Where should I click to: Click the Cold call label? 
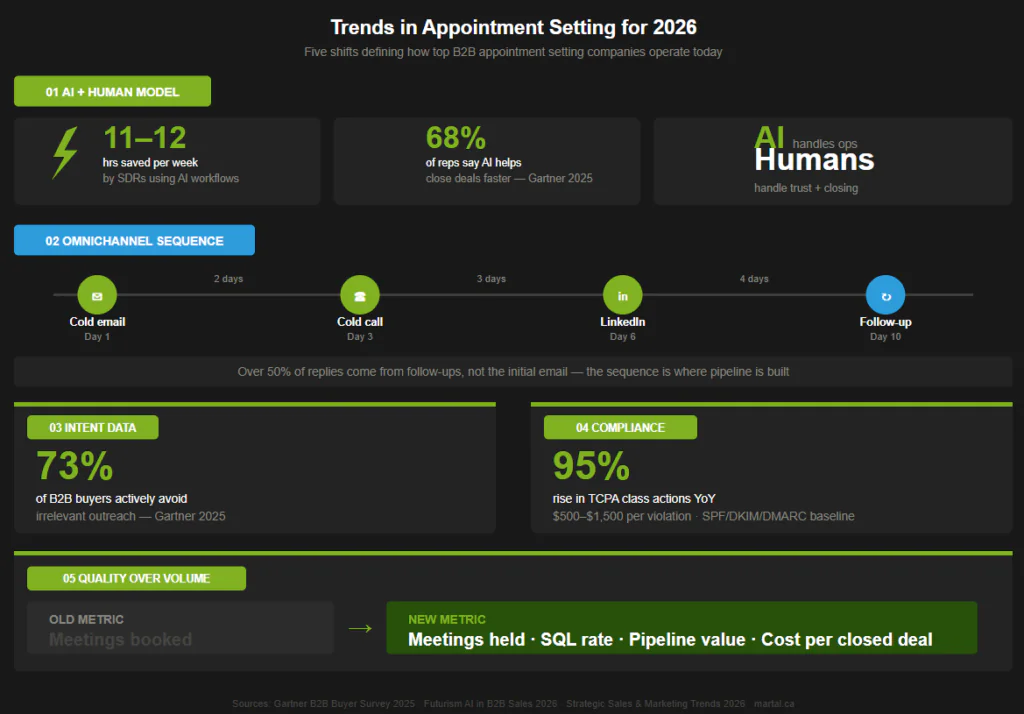pos(360,321)
